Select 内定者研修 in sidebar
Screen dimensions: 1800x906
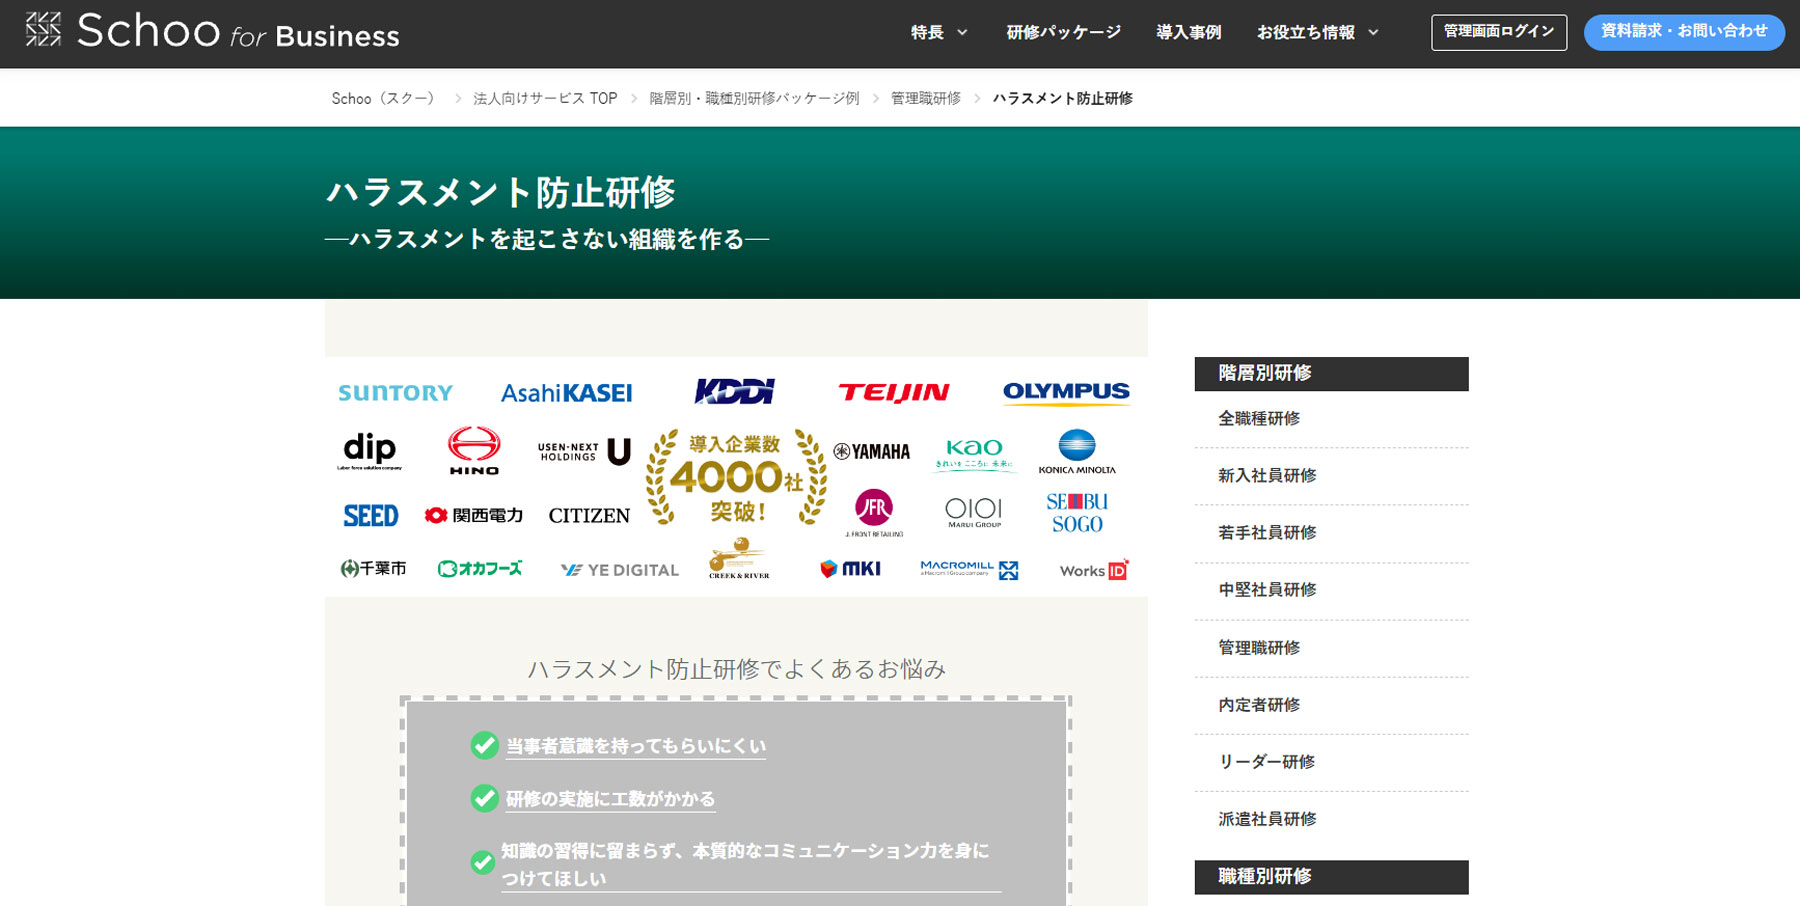point(1259,704)
